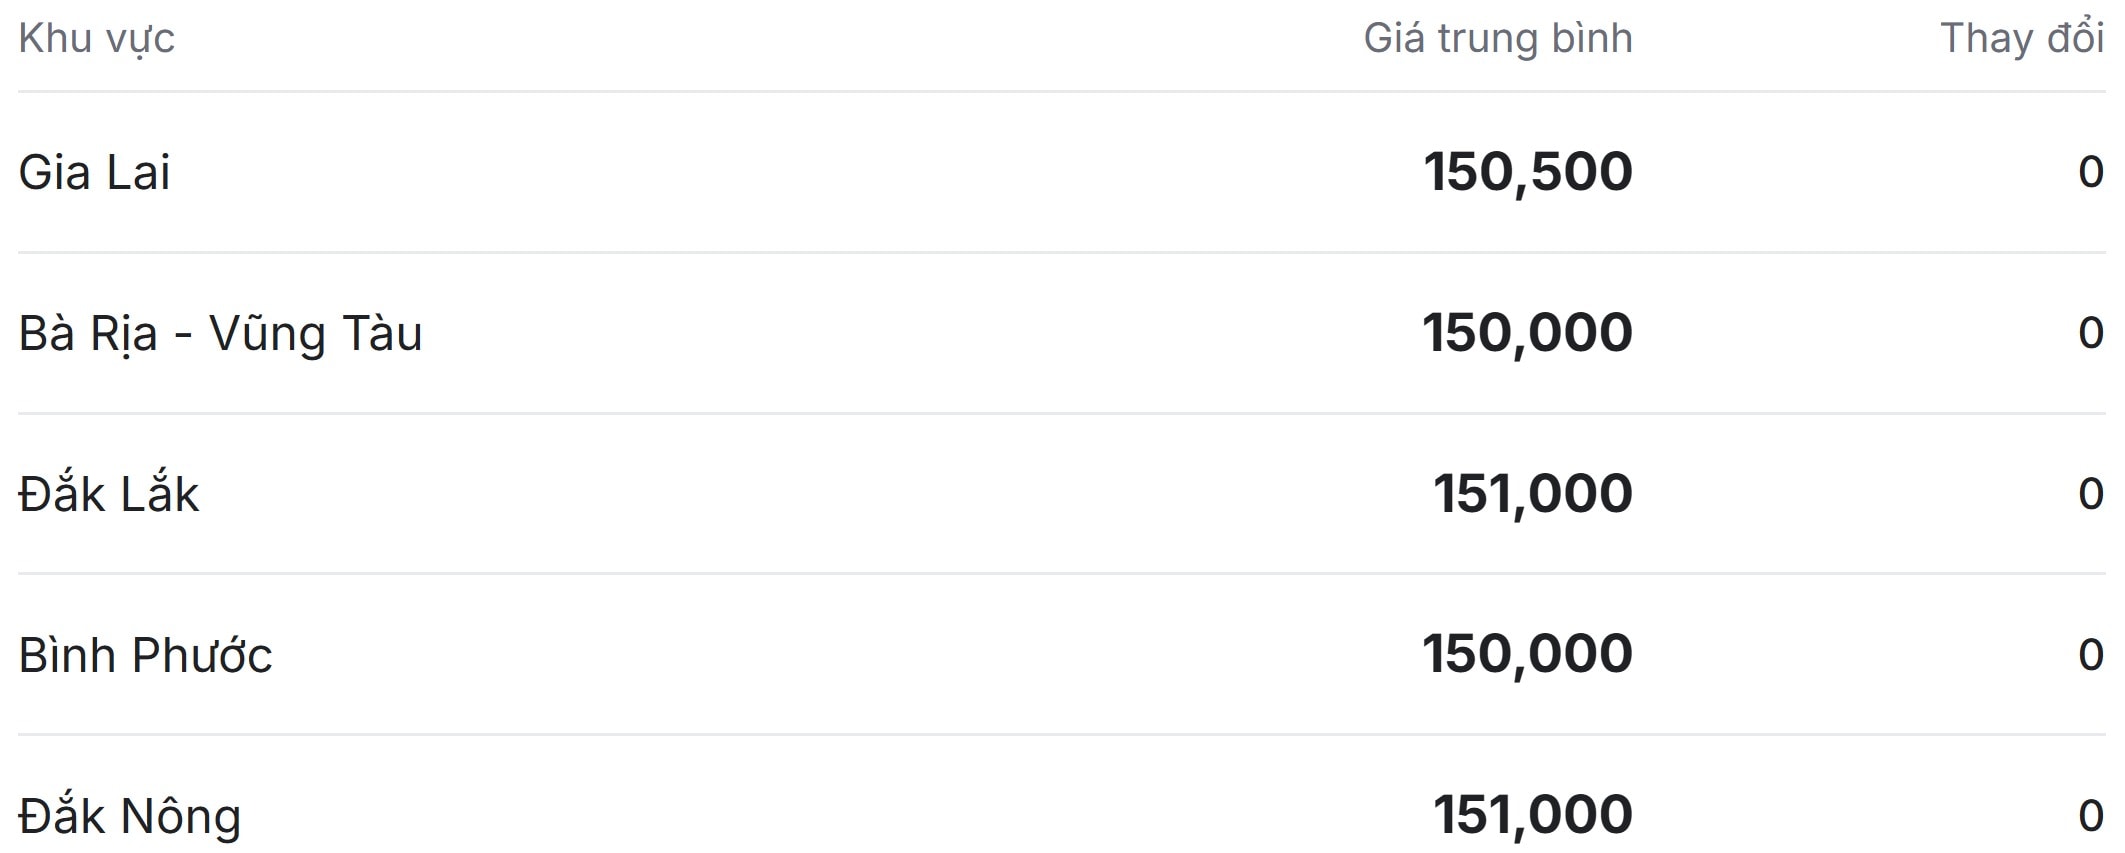The height and width of the screenshot is (853, 2125).
Task: Click the Khu vực column header
Action: click(96, 39)
